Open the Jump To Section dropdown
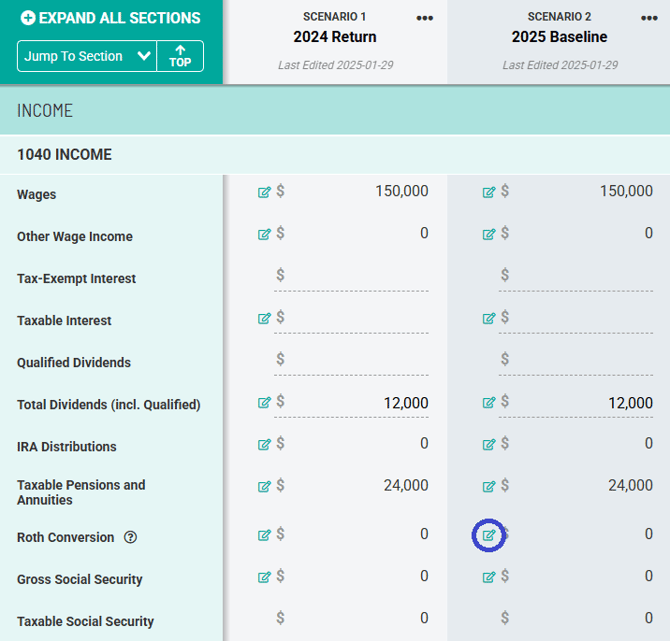The height and width of the screenshot is (641, 670). tap(86, 56)
